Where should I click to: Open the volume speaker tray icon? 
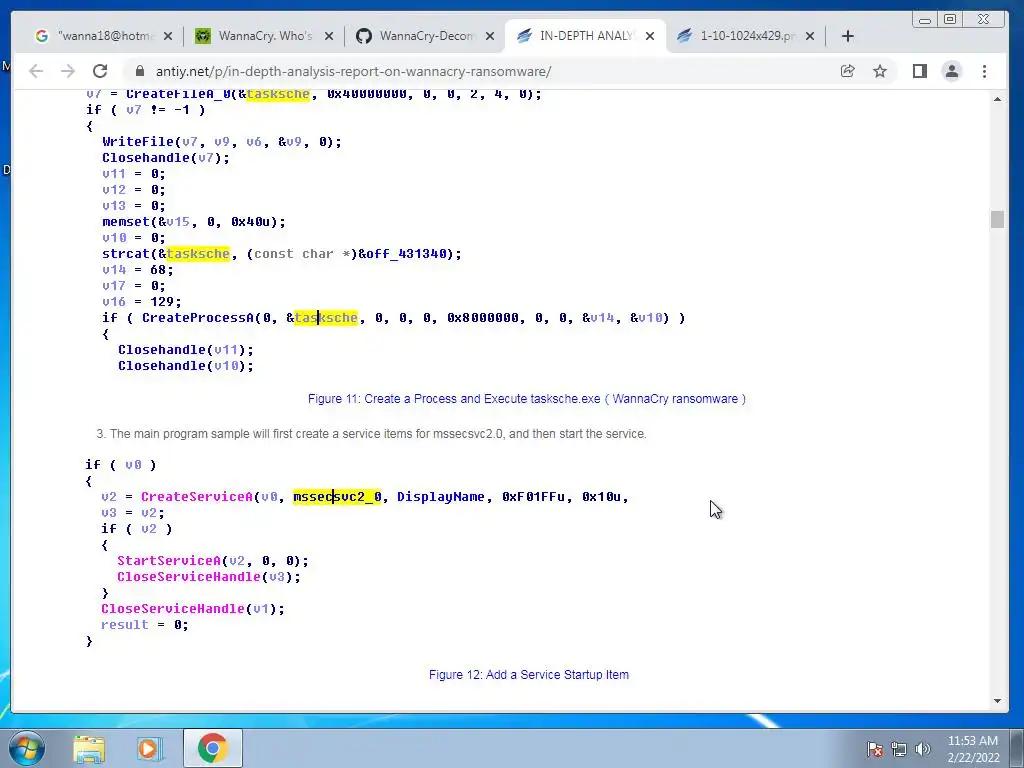(923, 749)
